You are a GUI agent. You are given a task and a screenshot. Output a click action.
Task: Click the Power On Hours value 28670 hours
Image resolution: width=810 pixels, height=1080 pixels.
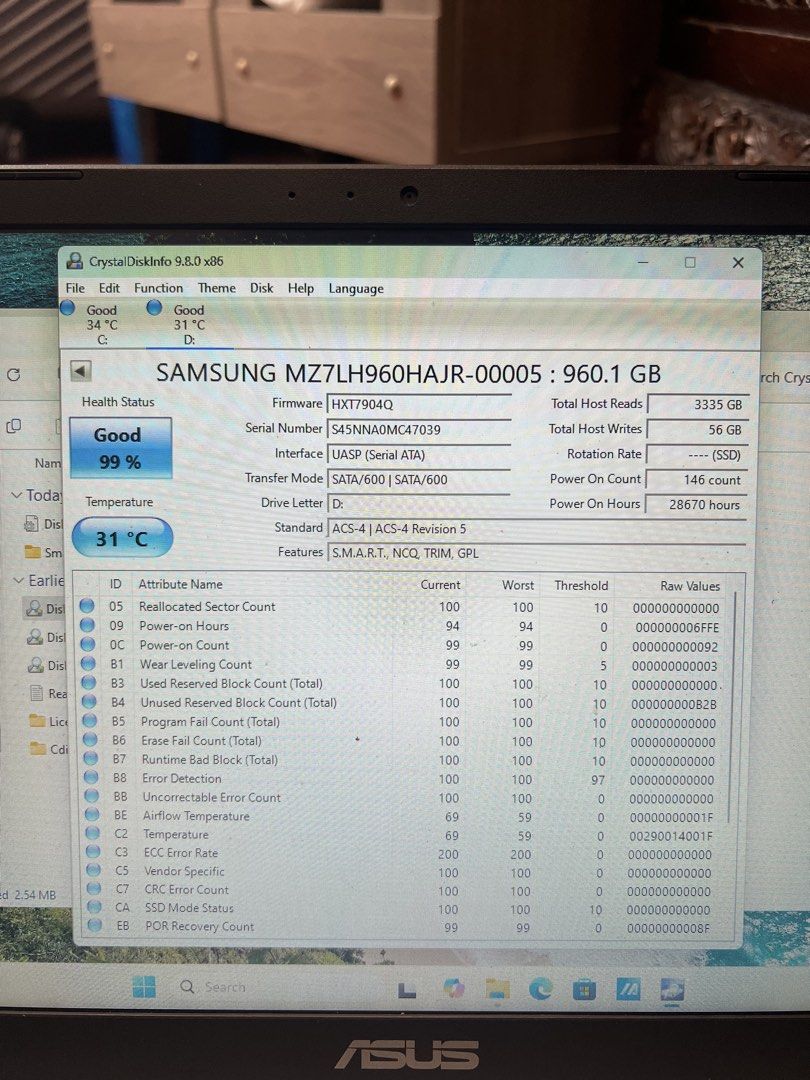coord(696,504)
